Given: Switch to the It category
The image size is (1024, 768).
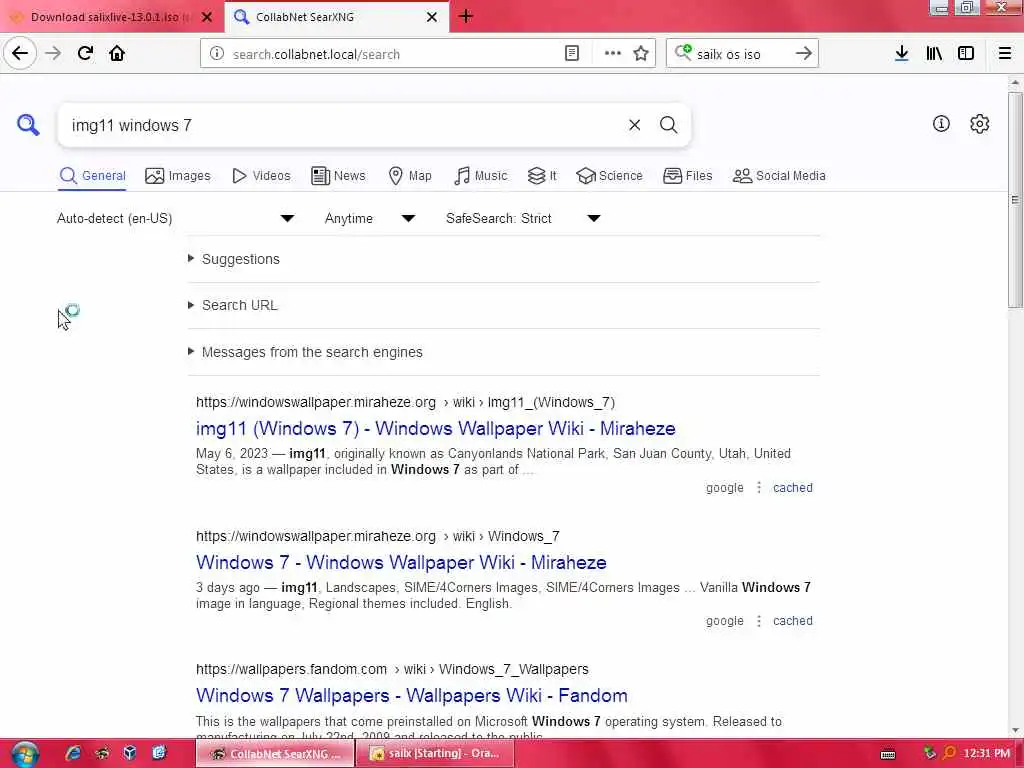Looking at the screenshot, I should (542, 176).
